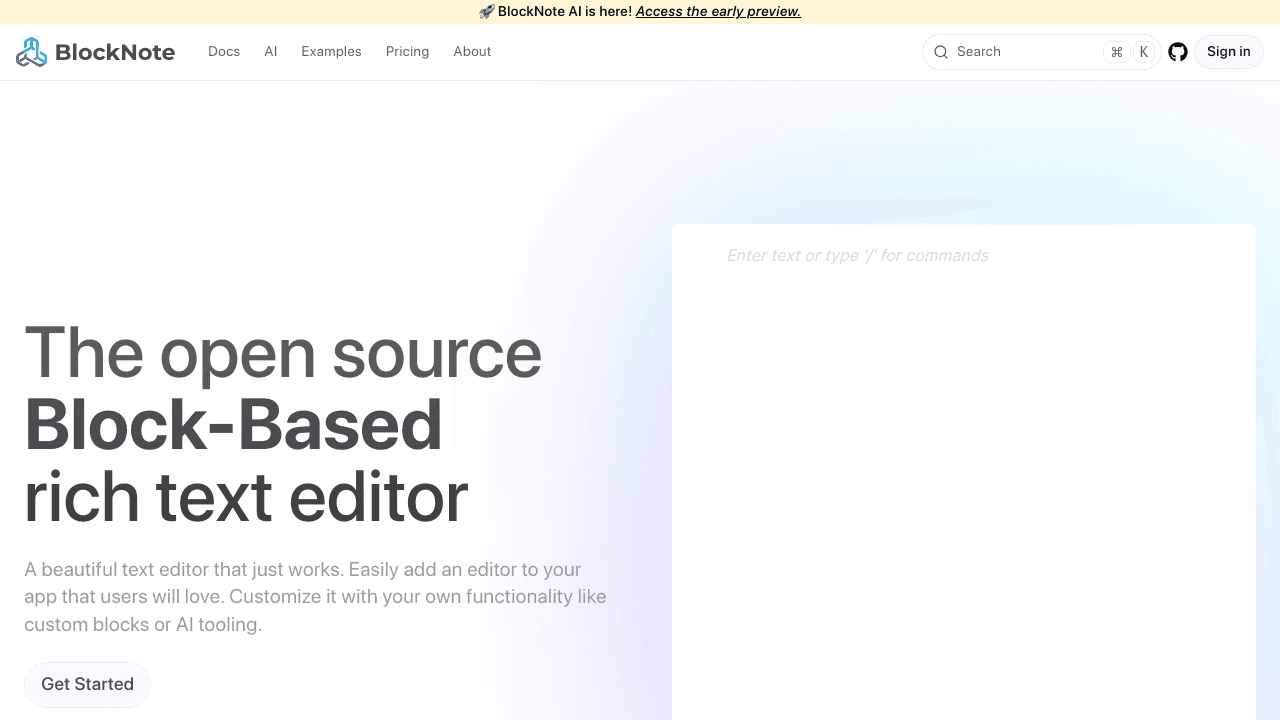The width and height of the screenshot is (1280, 720).
Task: Select Examples in the navigation
Action: [331, 51]
